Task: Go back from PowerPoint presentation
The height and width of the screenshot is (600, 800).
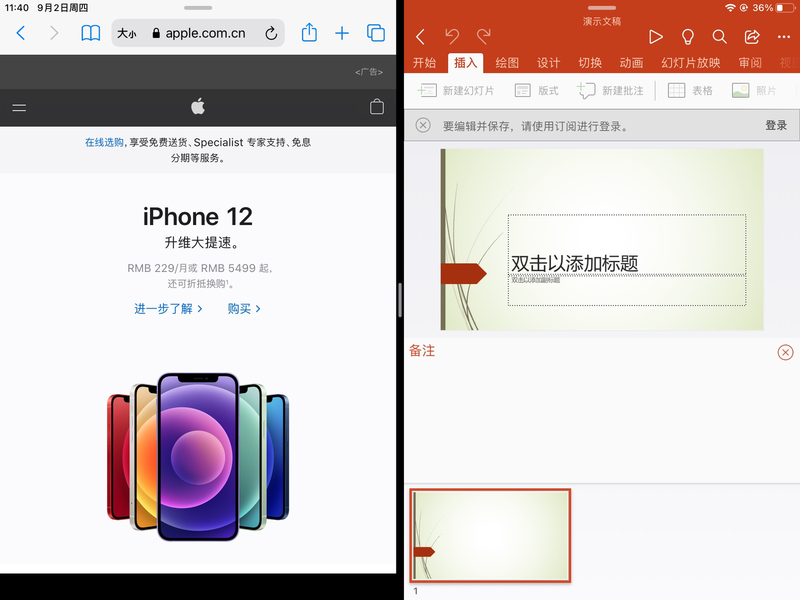Action: pos(420,37)
